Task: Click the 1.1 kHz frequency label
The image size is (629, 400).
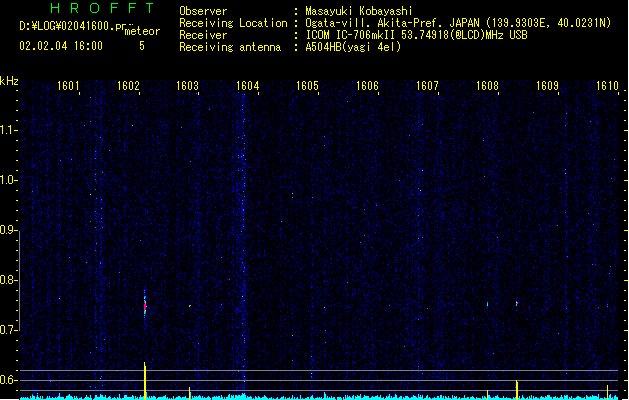Action: (x=9, y=130)
